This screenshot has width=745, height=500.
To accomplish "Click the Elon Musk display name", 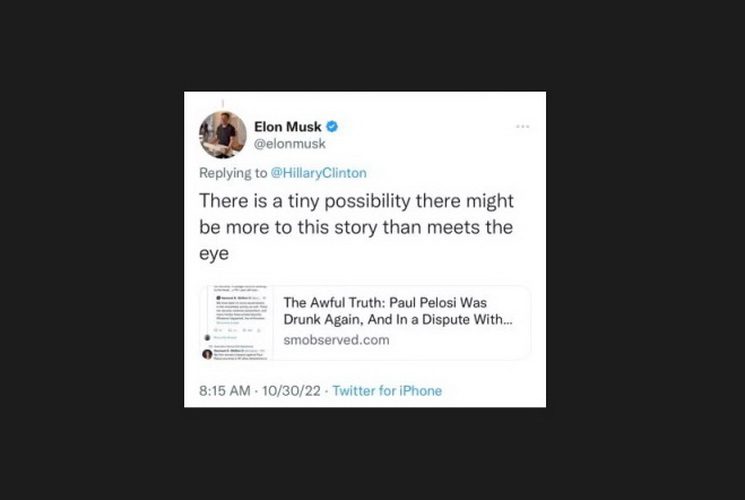I will (x=288, y=126).
